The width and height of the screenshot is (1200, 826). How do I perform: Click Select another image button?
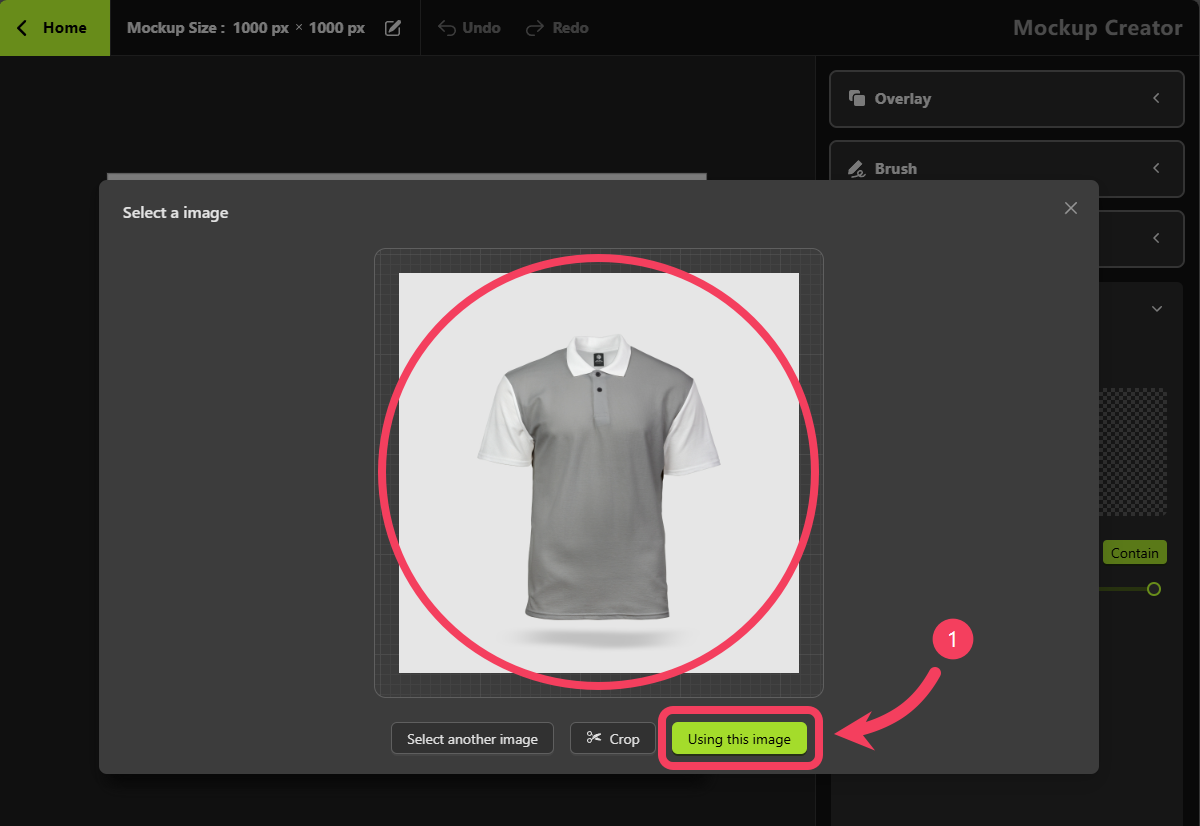point(472,739)
